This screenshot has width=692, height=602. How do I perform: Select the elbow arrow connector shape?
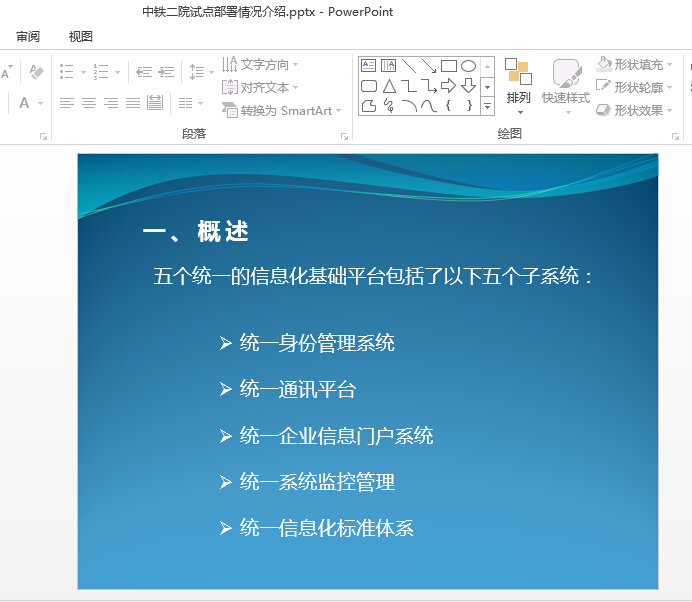[429, 86]
